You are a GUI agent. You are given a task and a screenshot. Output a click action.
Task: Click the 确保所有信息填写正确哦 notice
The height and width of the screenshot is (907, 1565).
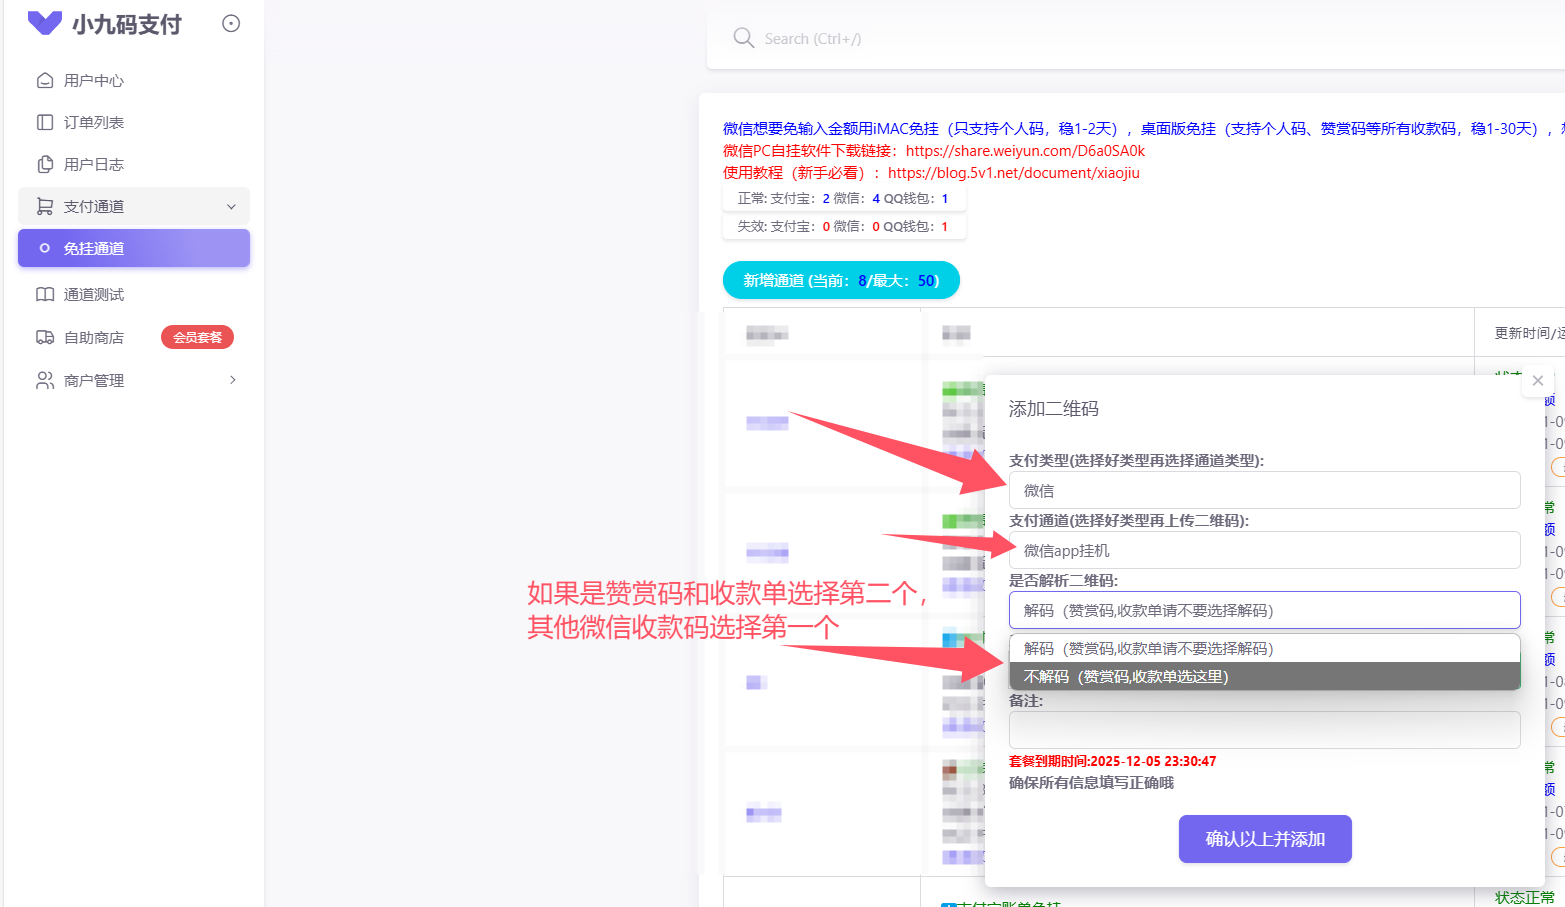pyautogui.click(x=1091, y=782)
